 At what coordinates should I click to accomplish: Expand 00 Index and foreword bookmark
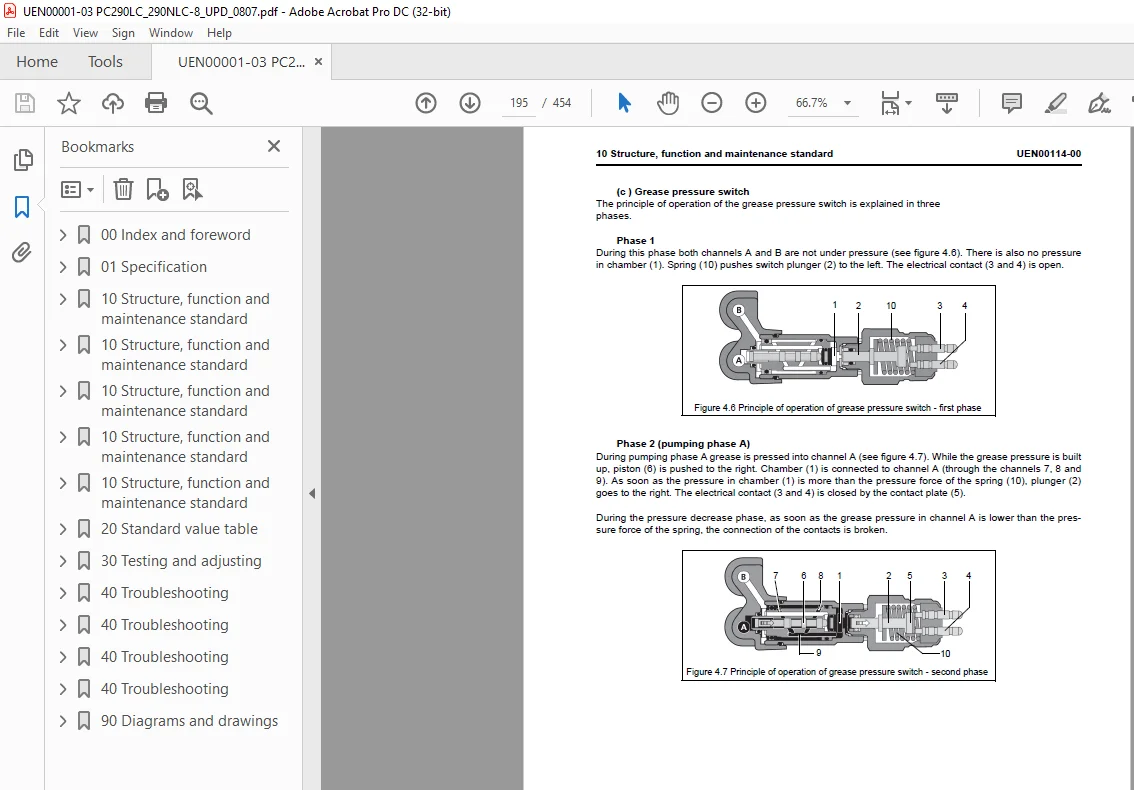click(x=63, y=234)
